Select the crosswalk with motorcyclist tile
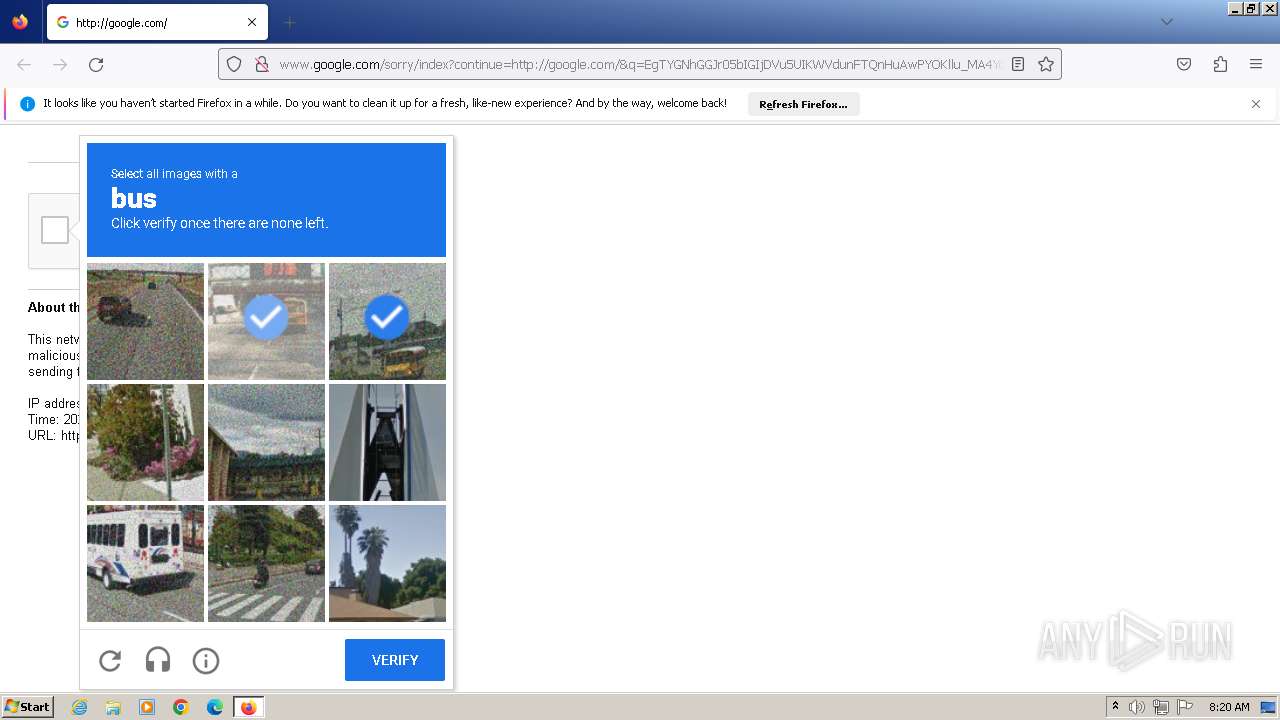 pos(266,563)
